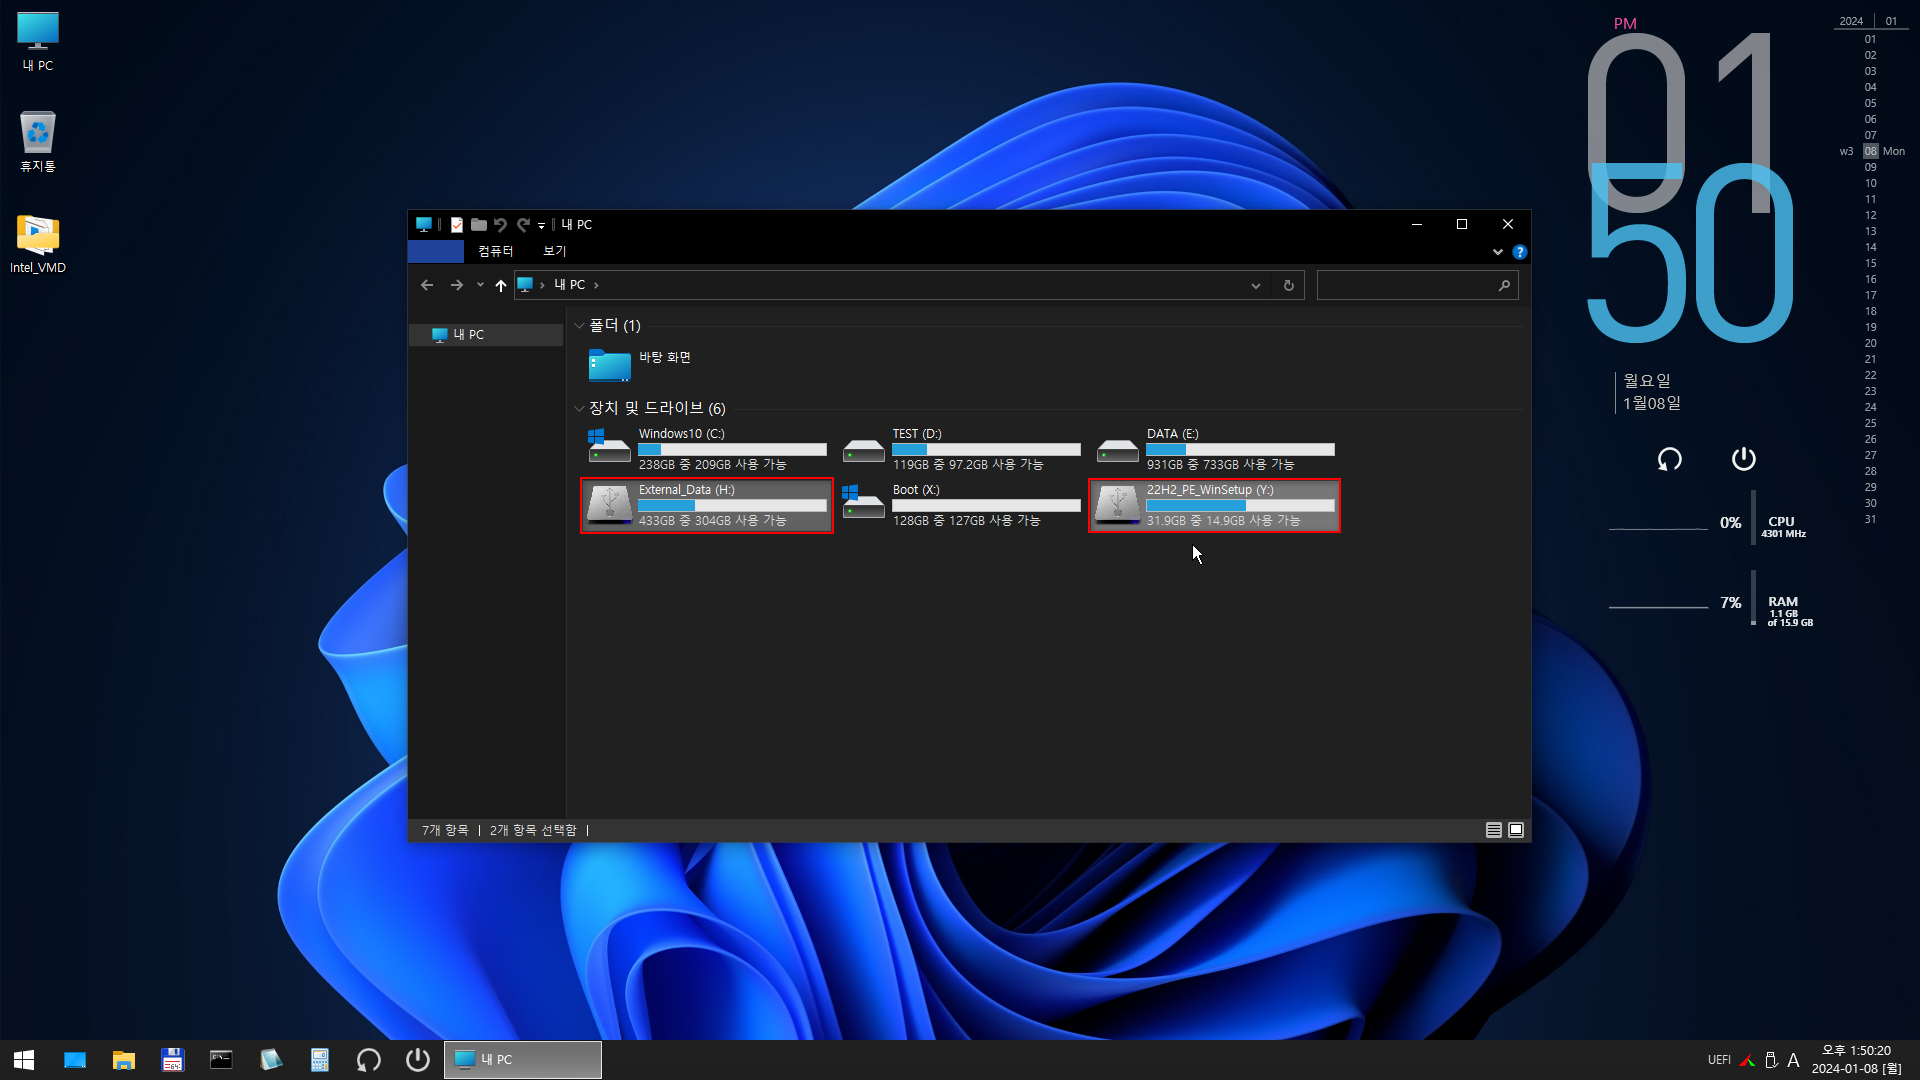Collapse the 장치 및 드라이브 (6) group
The width and height of the screenshot is (1920, 1080).
pos(579,408)
